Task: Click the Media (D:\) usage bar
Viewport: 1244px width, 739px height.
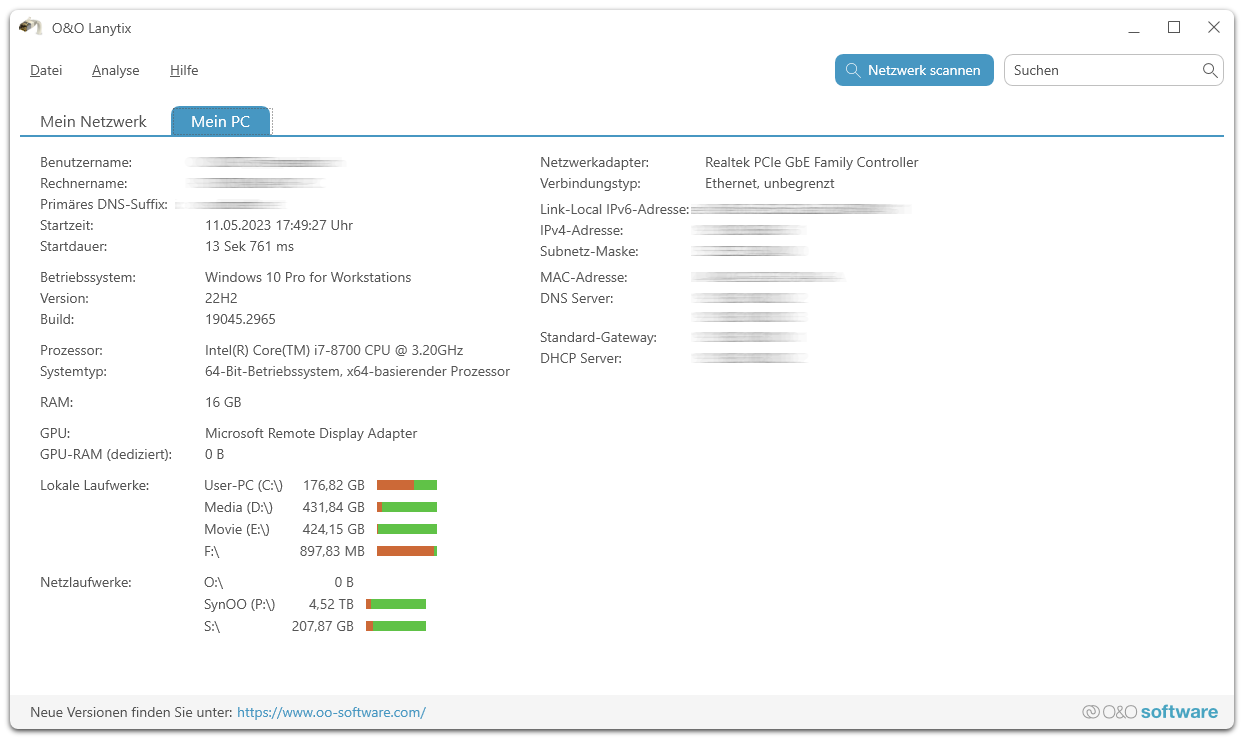Action: [x=407, y=507]
